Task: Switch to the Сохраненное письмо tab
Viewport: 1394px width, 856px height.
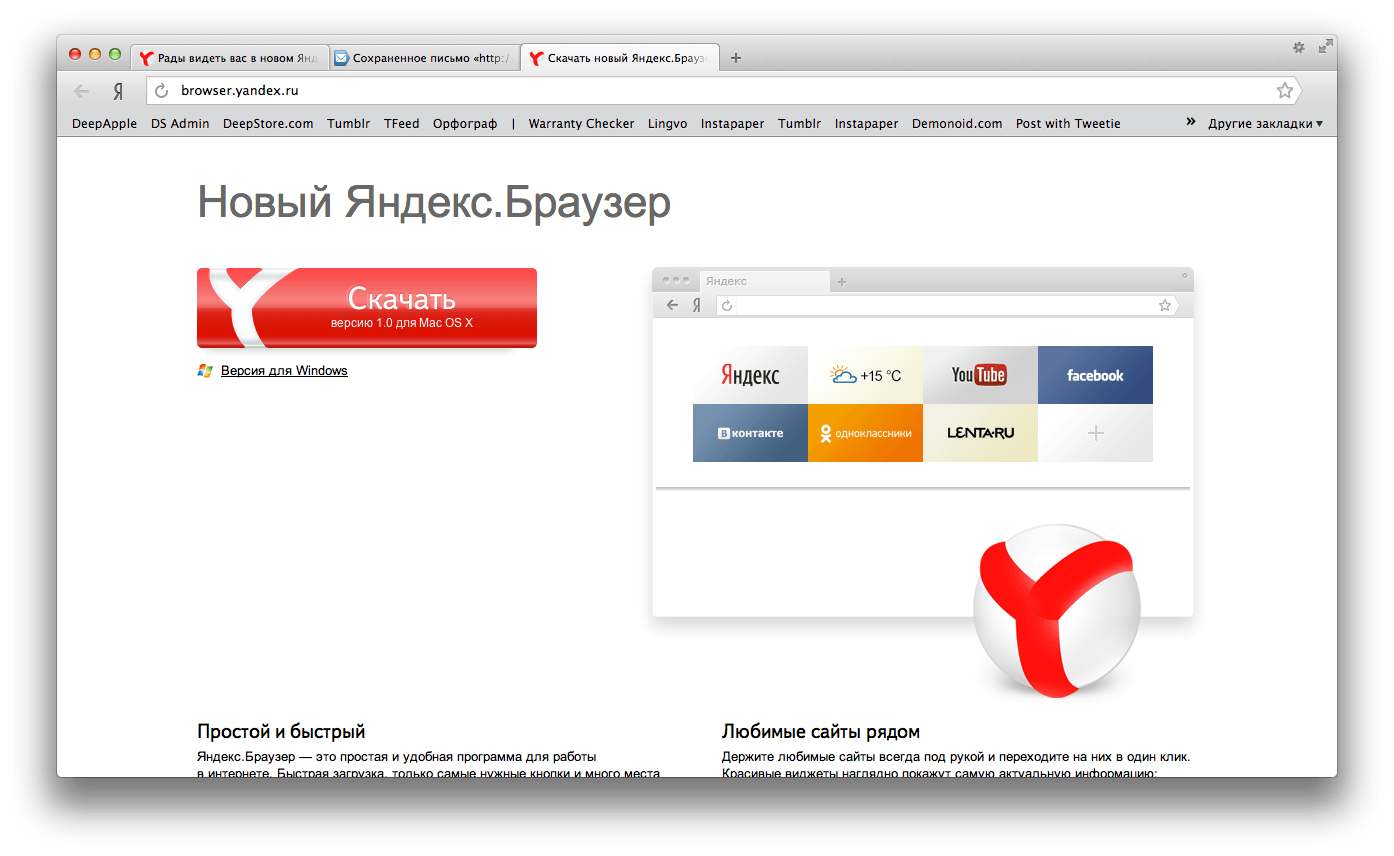Action: pyautogui.click(x=425, y=57)
